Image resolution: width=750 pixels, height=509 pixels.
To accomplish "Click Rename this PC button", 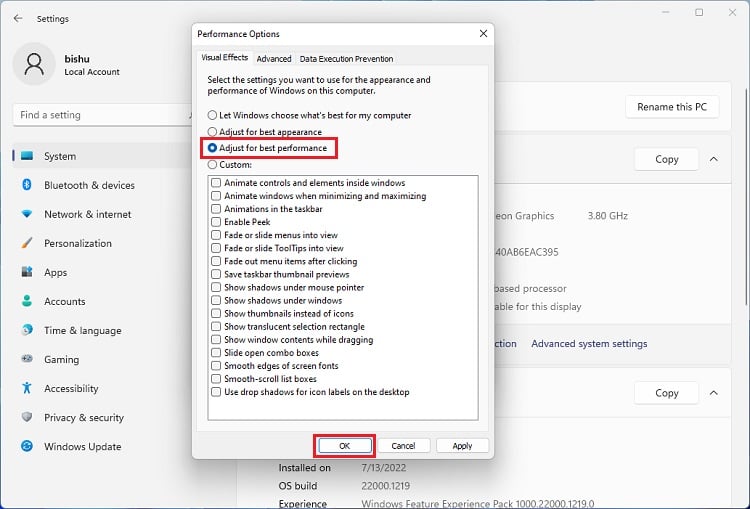I will [672, 107].
